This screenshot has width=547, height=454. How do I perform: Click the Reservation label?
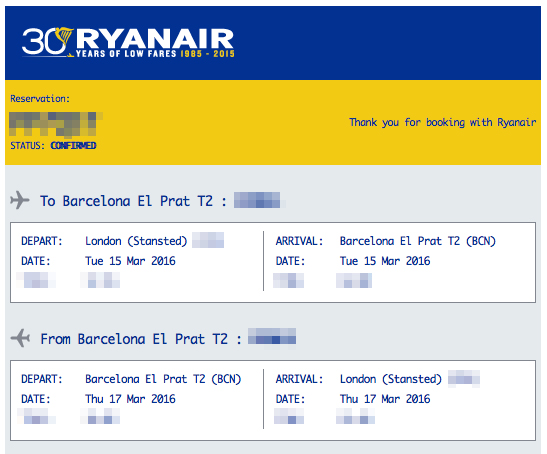coord(40,99)
